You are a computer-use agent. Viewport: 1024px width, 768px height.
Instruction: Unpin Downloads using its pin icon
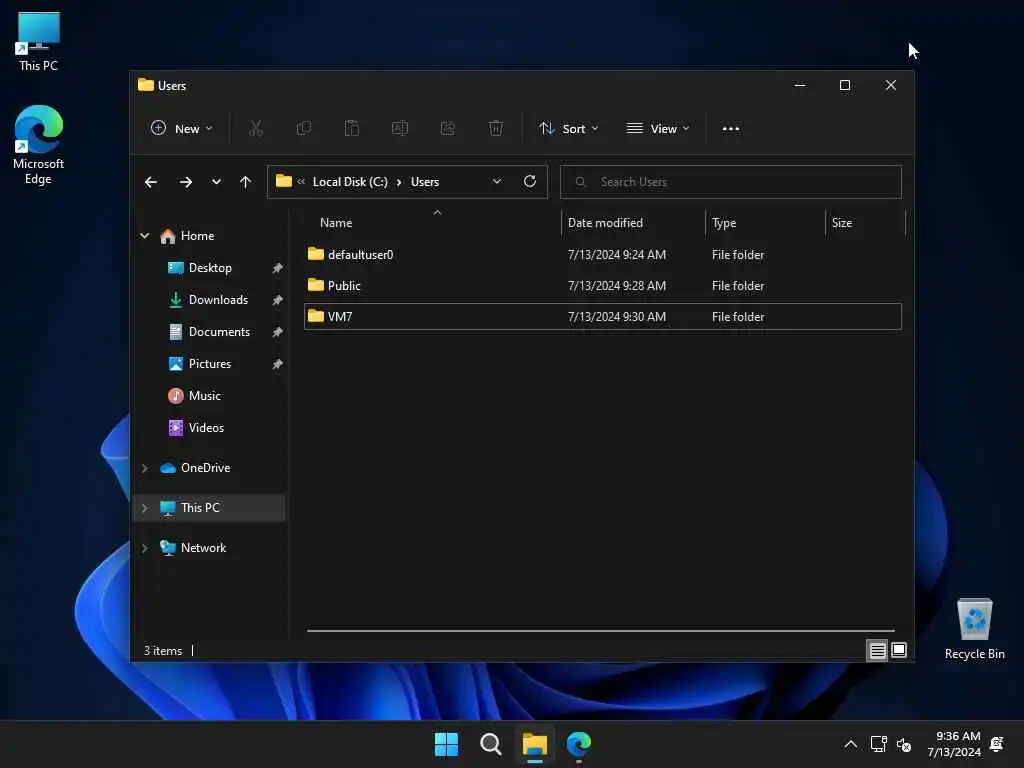tap(278, 300)
